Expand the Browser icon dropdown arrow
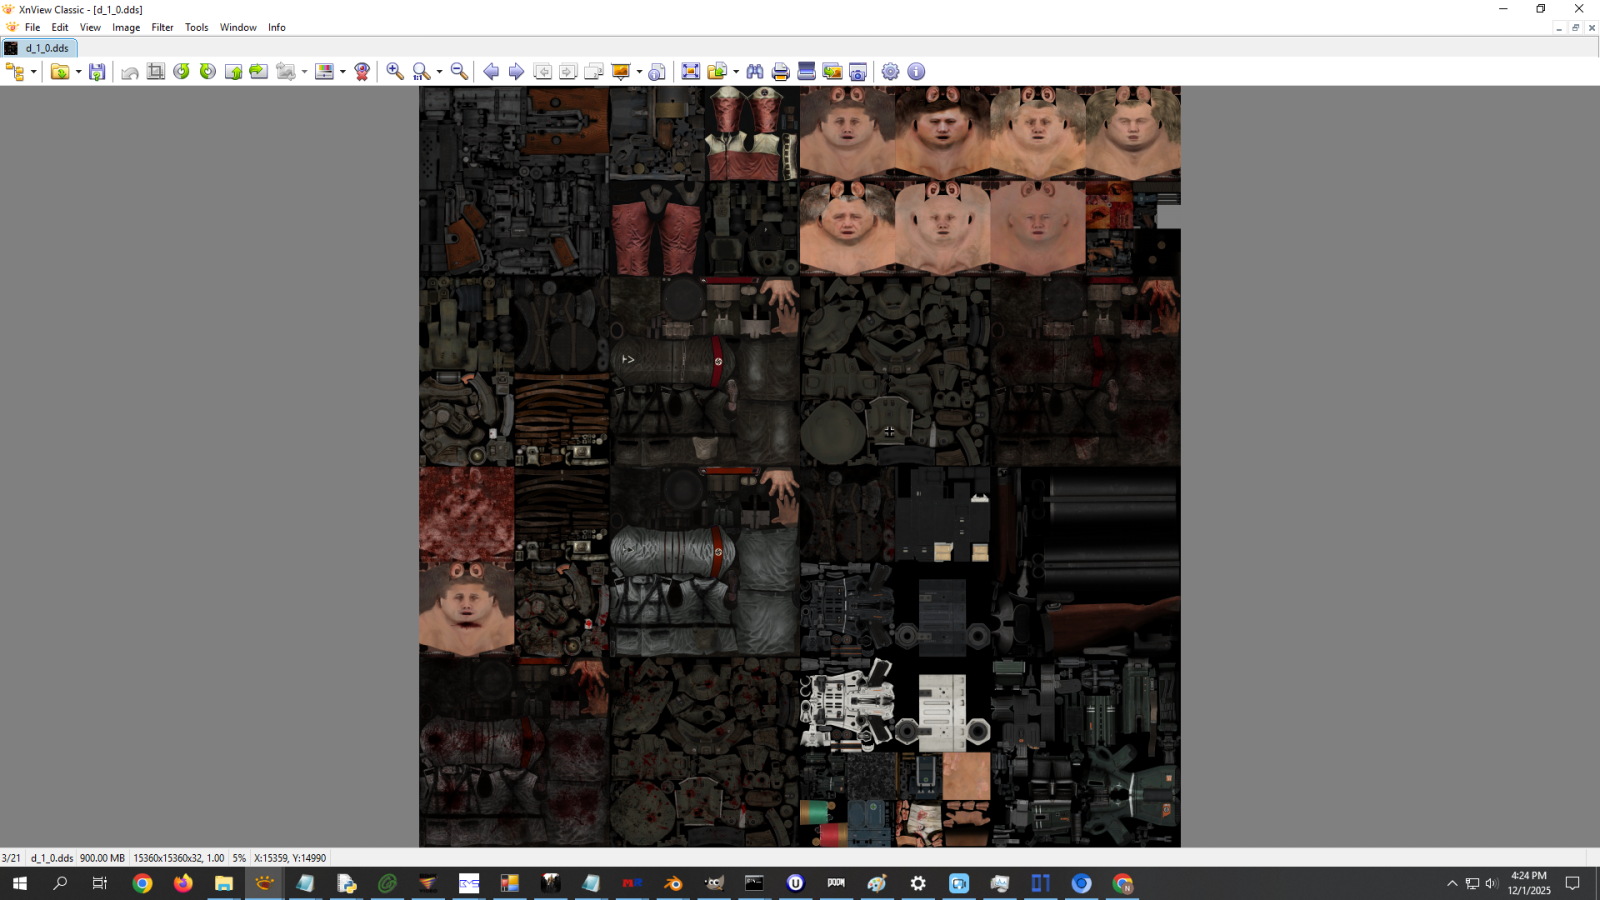 tap(33, 72)
